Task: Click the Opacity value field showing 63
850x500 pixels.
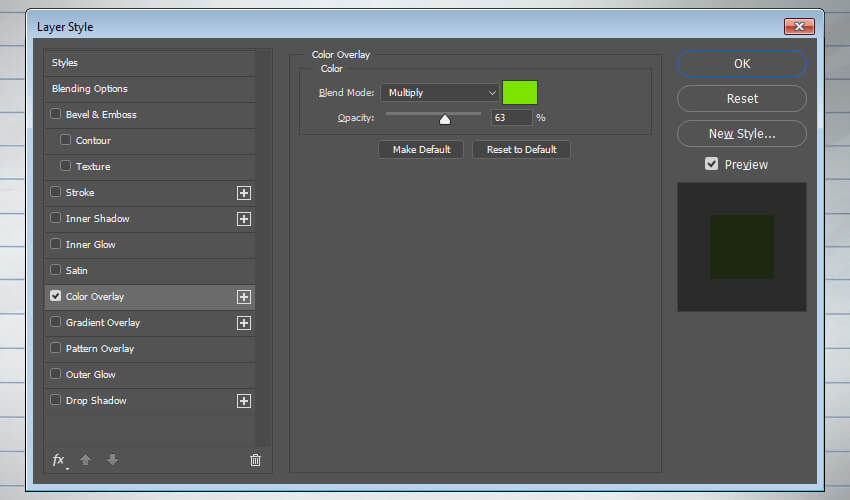Action: (x=511, y=118)
